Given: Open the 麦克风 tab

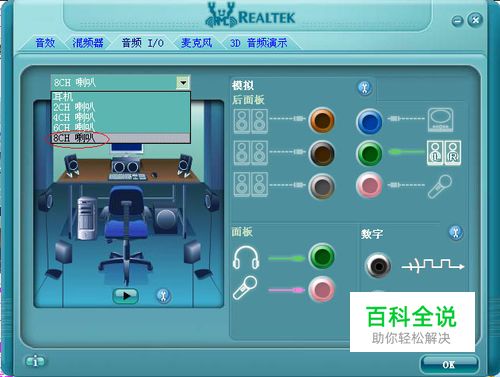Looking at the screenshot, I should tap(196, 43).
